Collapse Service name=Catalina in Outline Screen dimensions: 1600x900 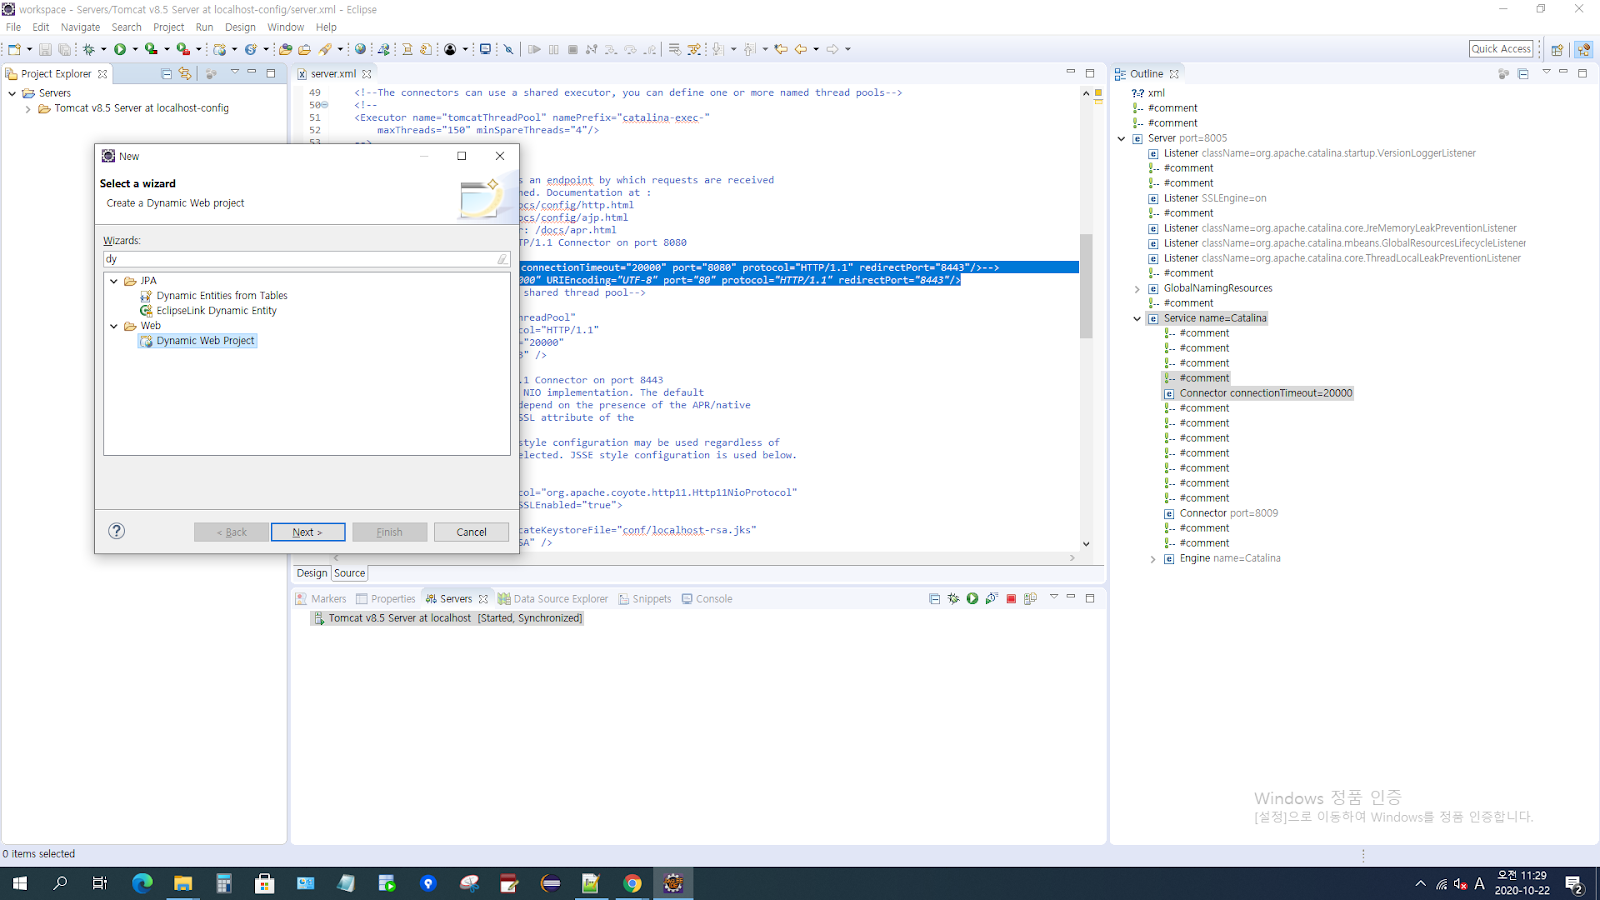click(x=1137, y=319)
